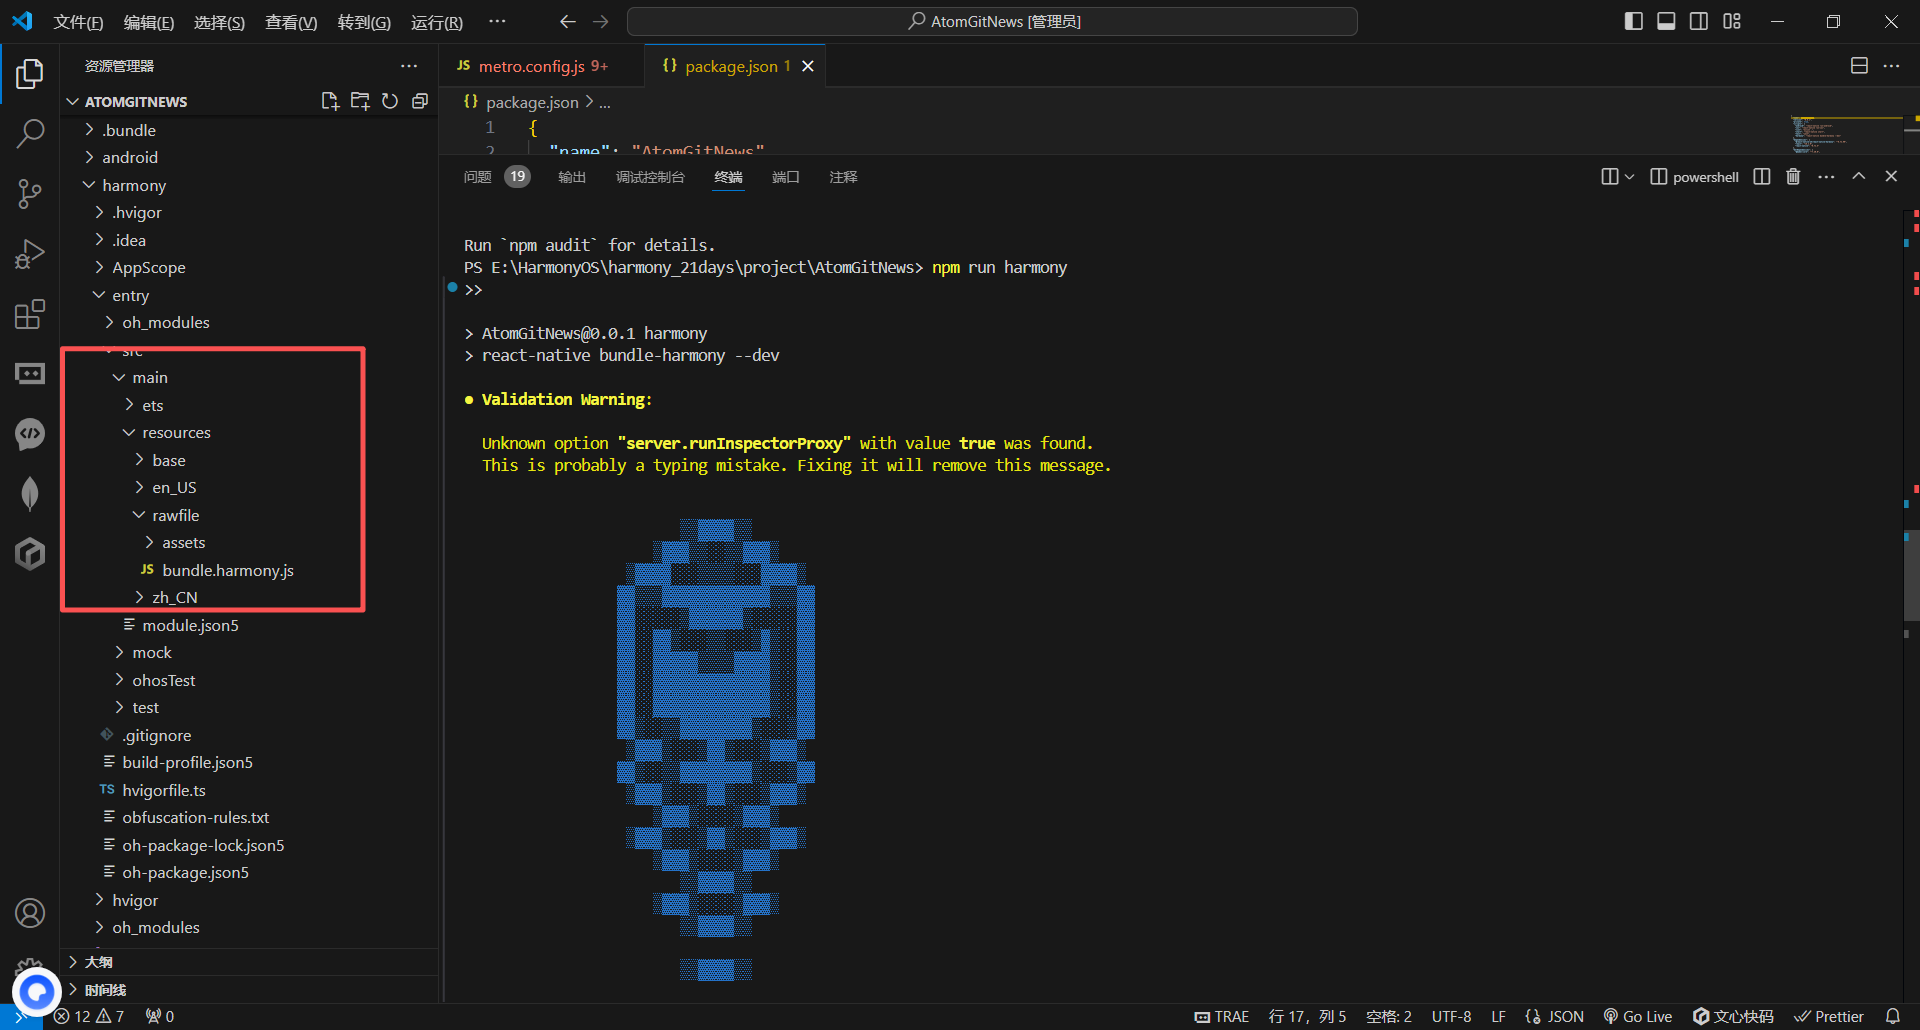The image size is (1920, 1030).
Task: Change indentation via 空格: 2
Action: coord(1389,1016)
